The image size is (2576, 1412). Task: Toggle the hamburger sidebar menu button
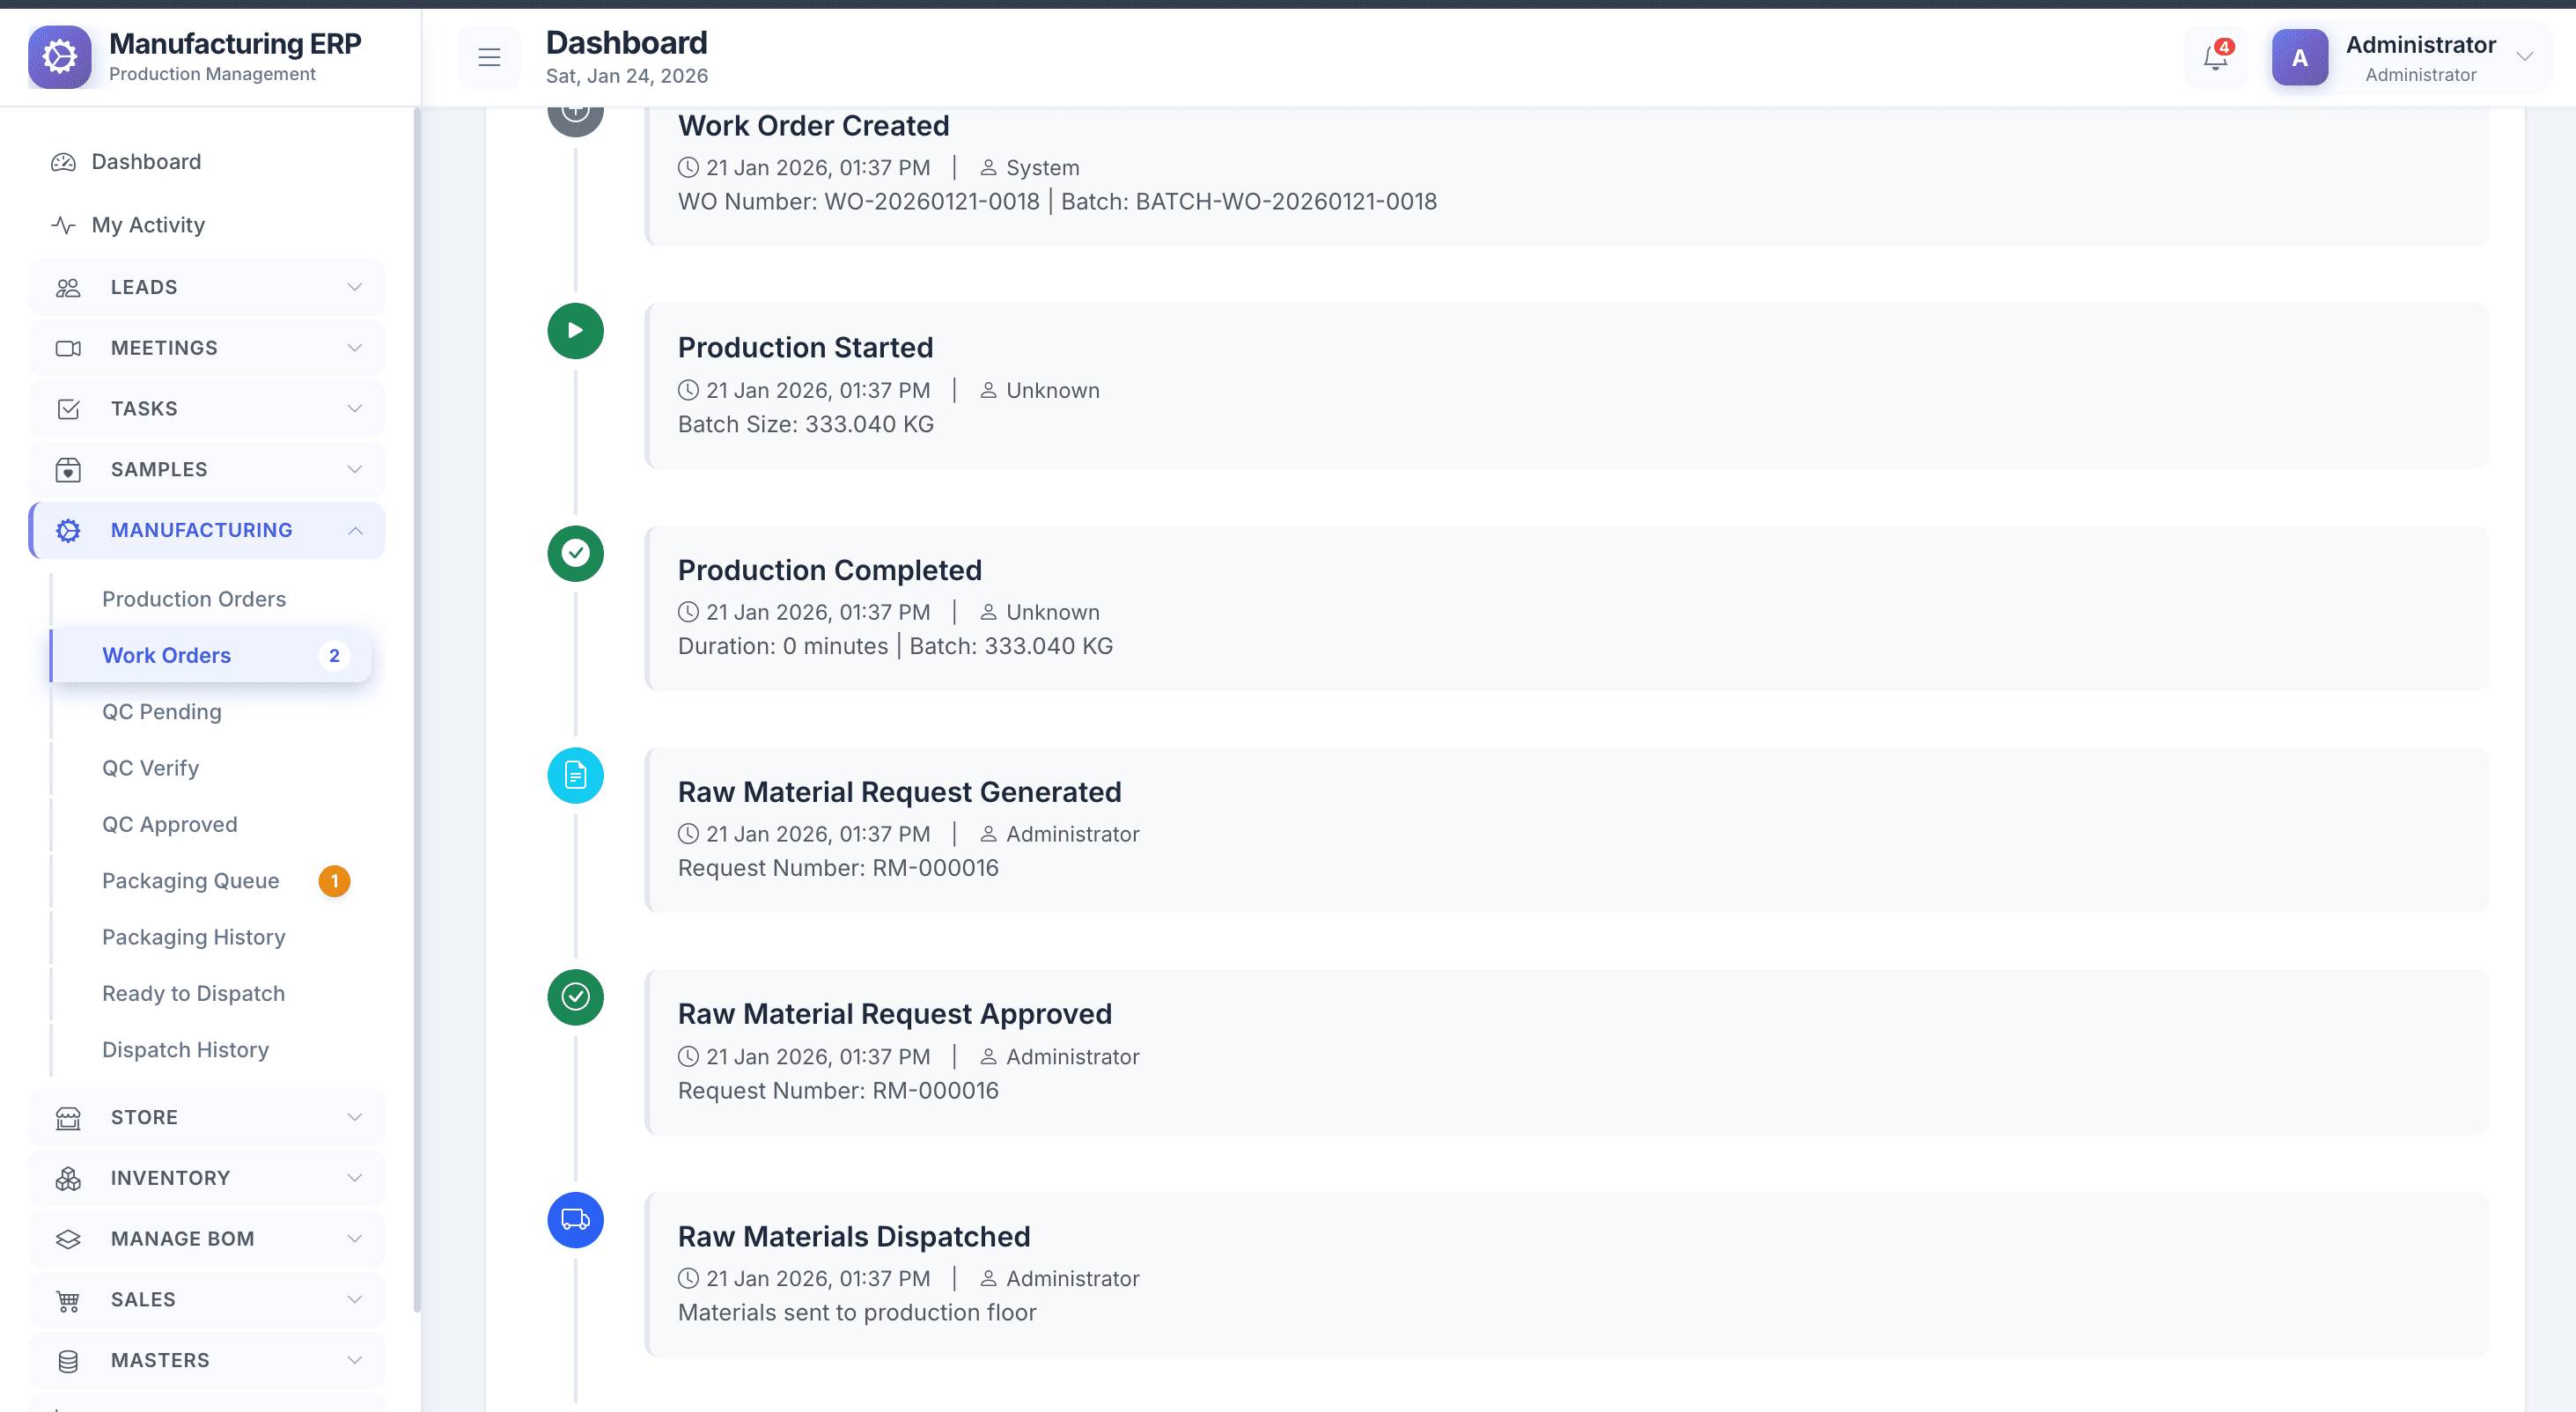(x=489, y=58)
